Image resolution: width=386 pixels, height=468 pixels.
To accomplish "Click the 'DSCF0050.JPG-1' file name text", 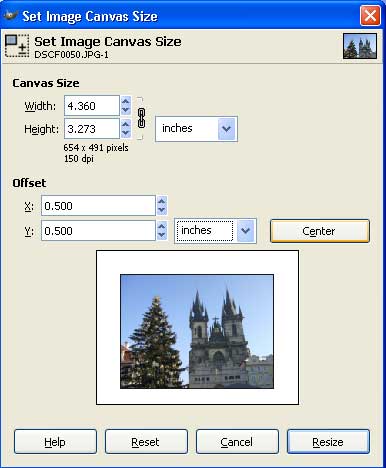I will 71,55.
